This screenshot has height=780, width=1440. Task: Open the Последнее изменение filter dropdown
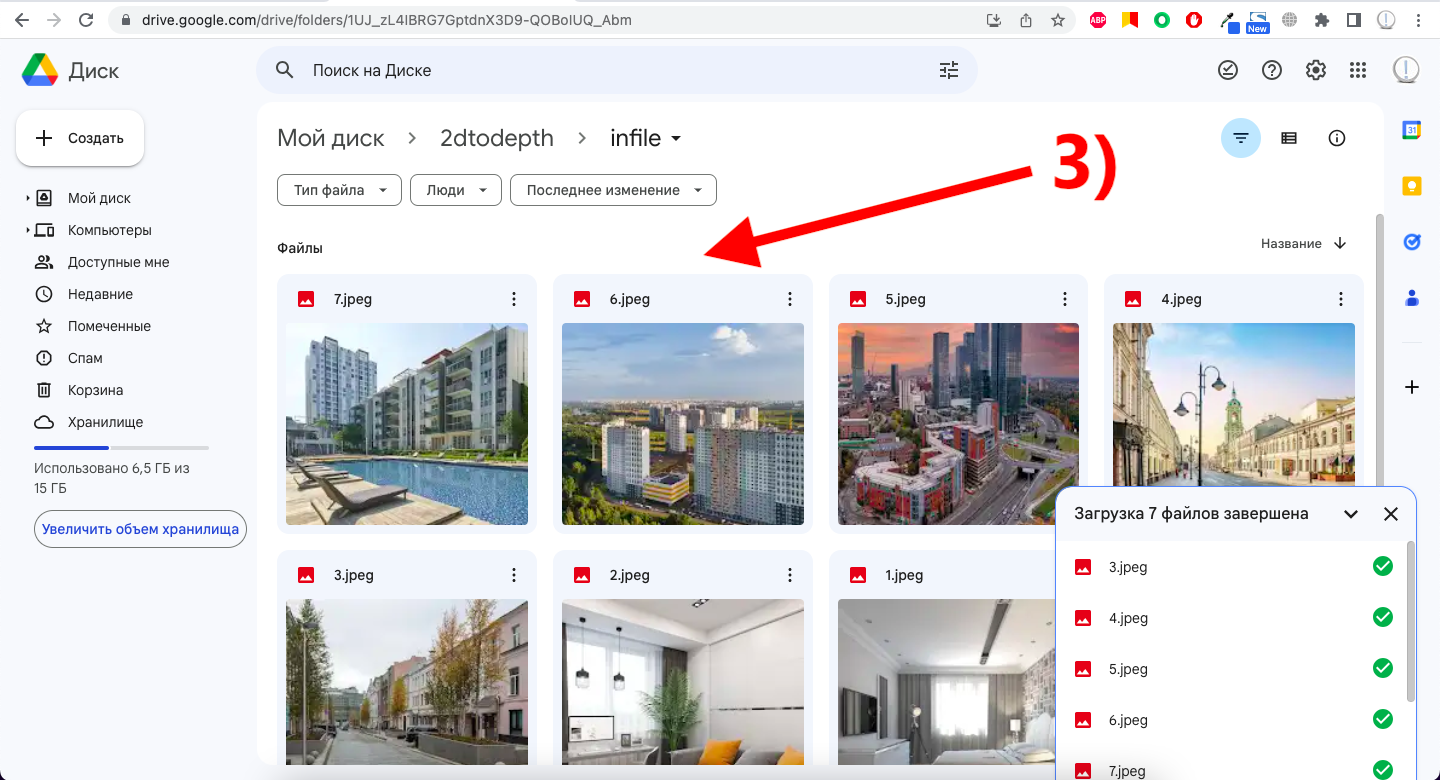click(x=613, y=190)
